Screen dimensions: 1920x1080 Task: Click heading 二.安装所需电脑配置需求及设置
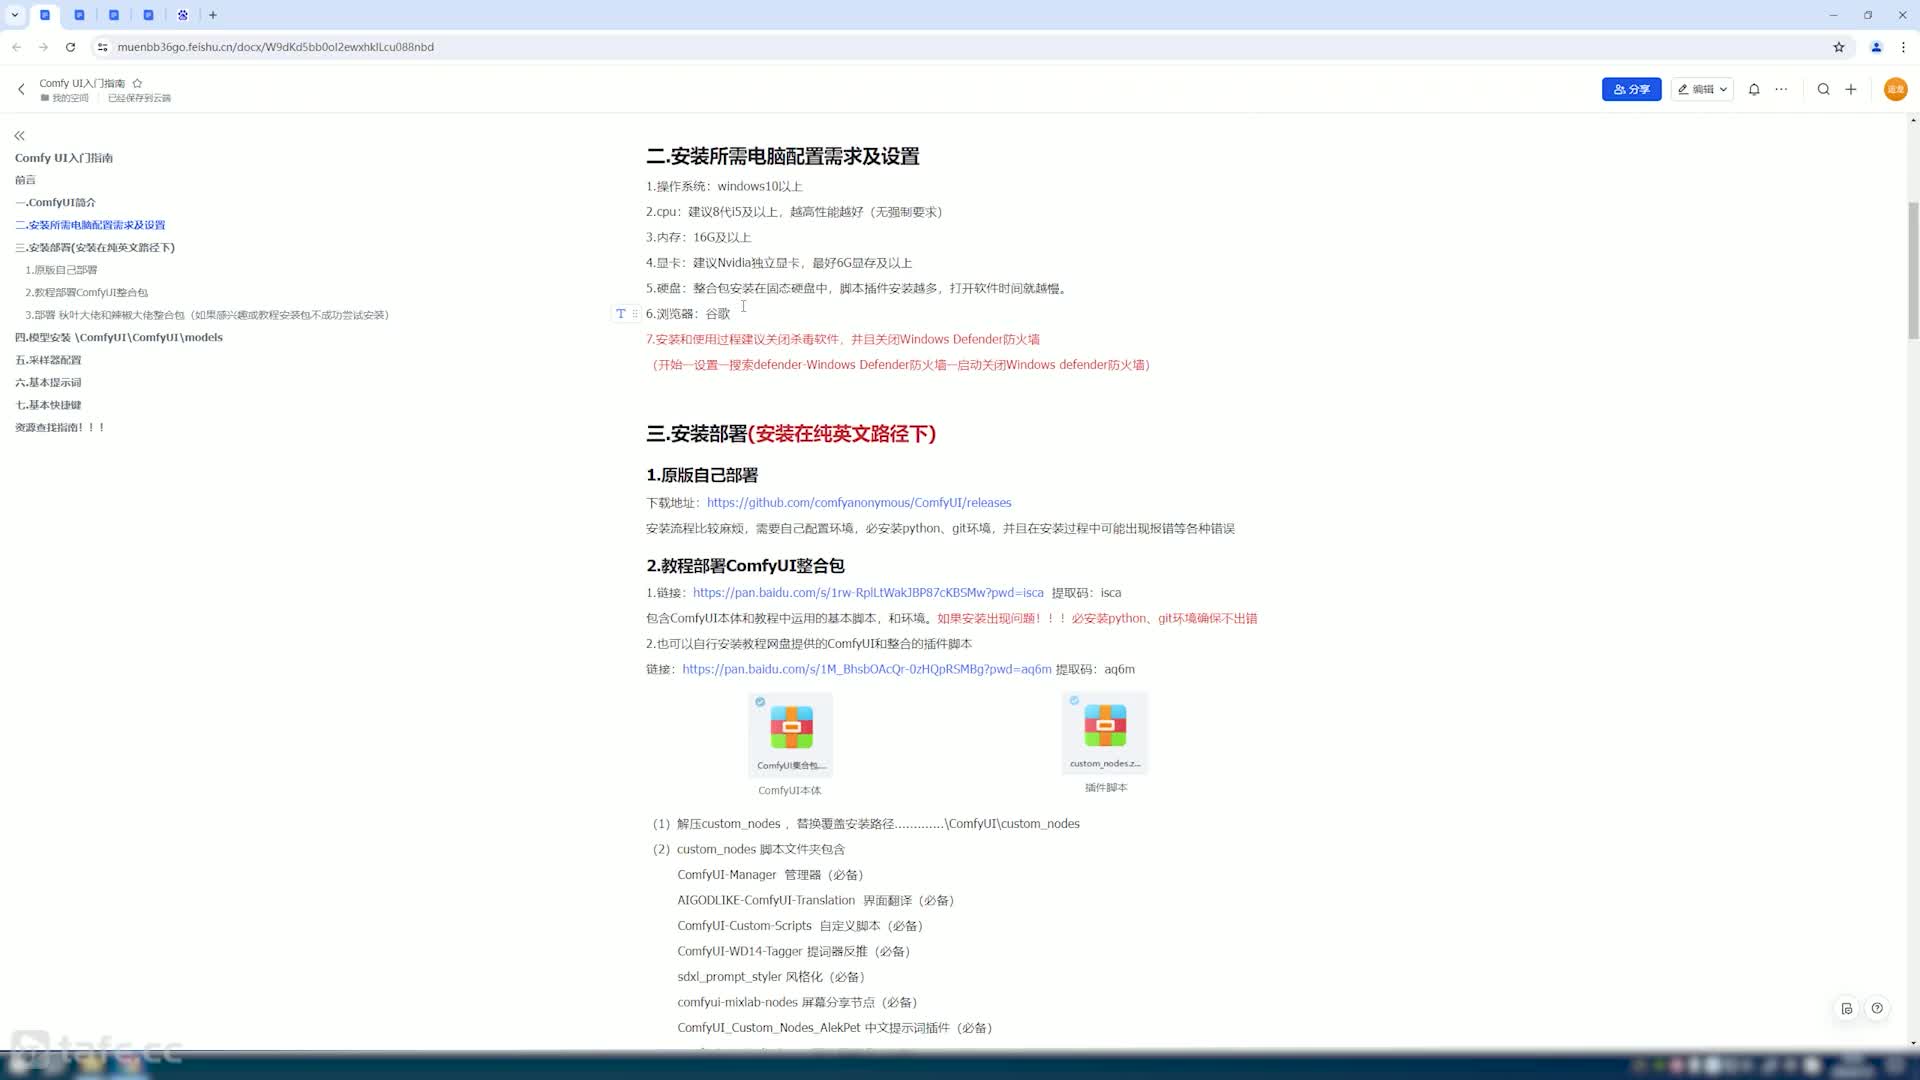[x=782, y=156]
